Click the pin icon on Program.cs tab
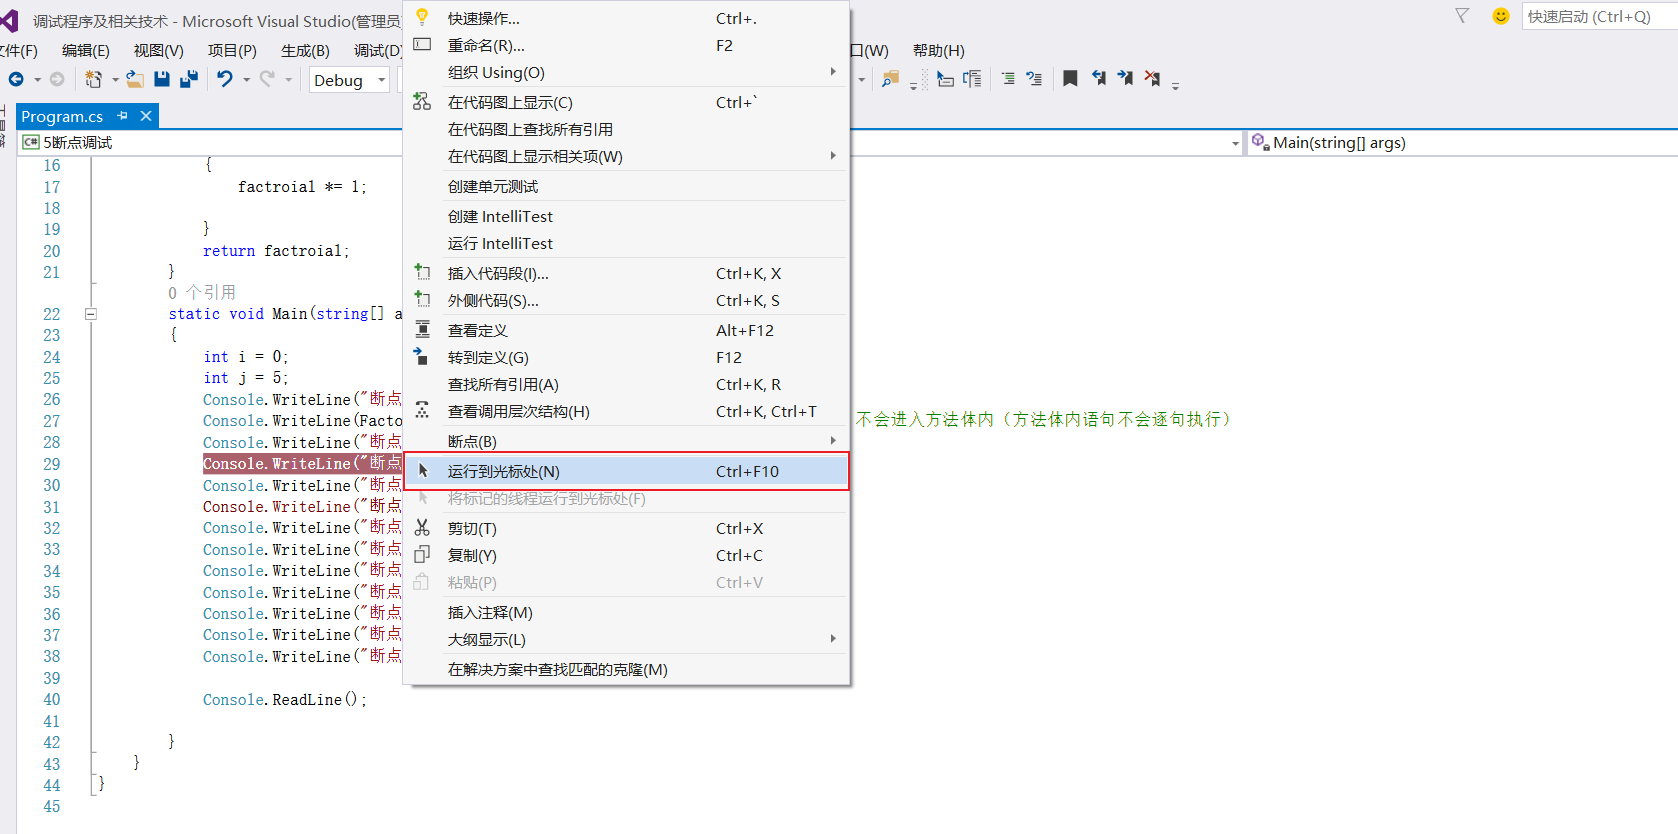This screenshot has width=1678, height=834. [x=123, y=116]
